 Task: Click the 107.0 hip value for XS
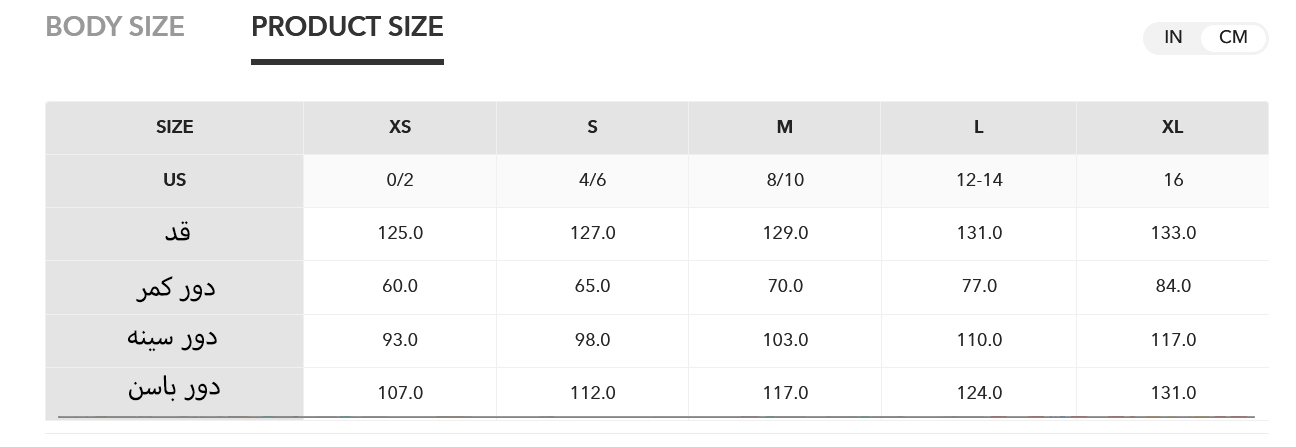pos(400,393)
